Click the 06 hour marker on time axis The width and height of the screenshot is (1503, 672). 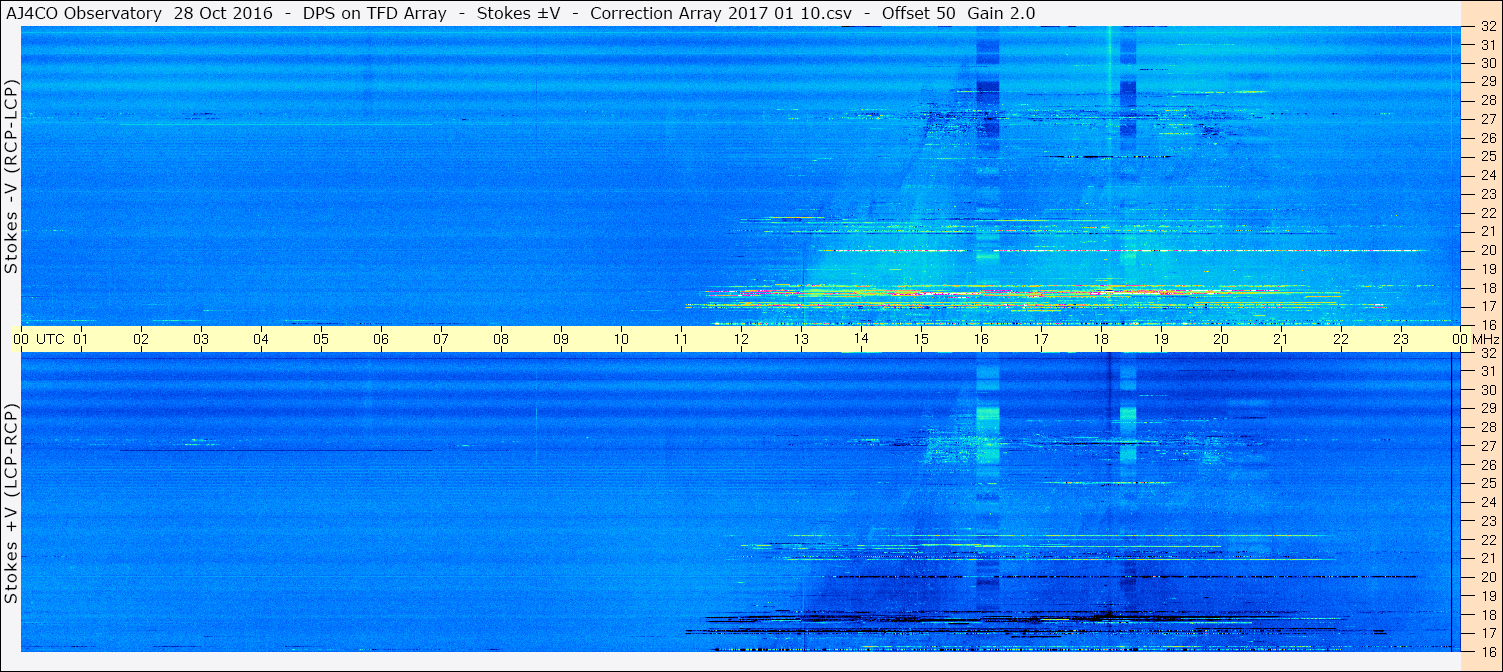pyautogui.click(x=382, y=340)
